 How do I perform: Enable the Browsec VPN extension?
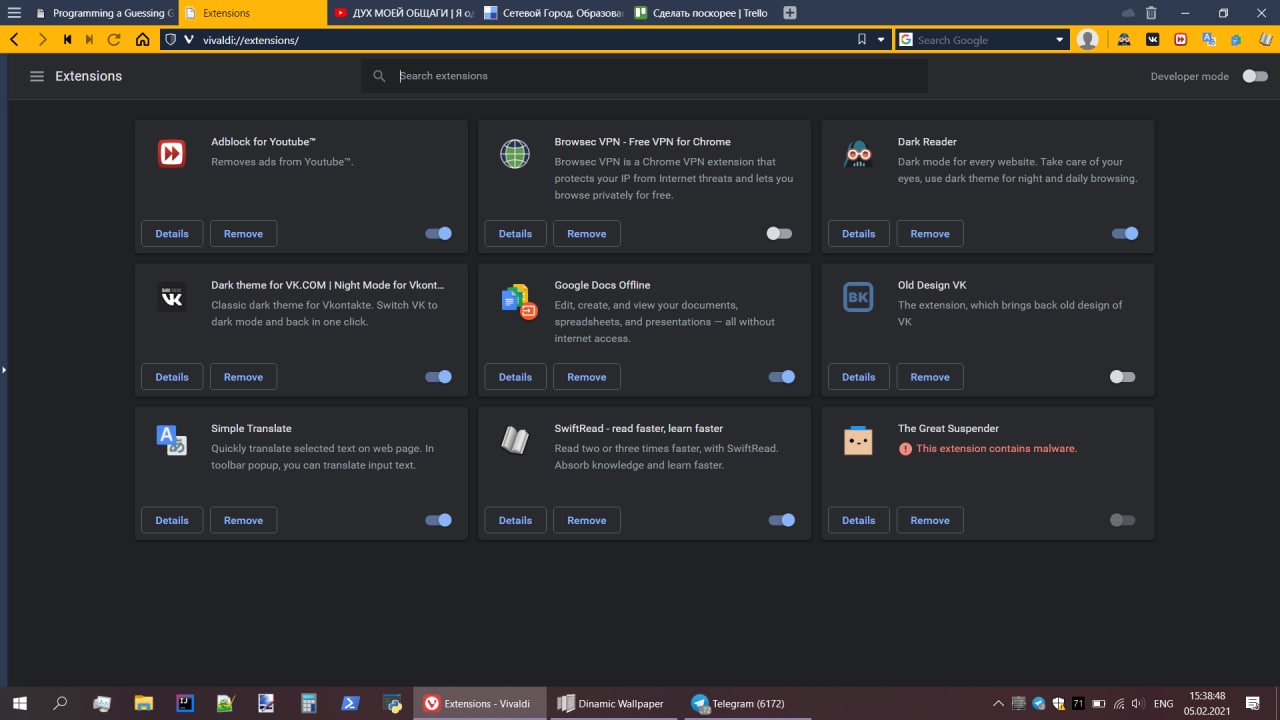point(779,233)
